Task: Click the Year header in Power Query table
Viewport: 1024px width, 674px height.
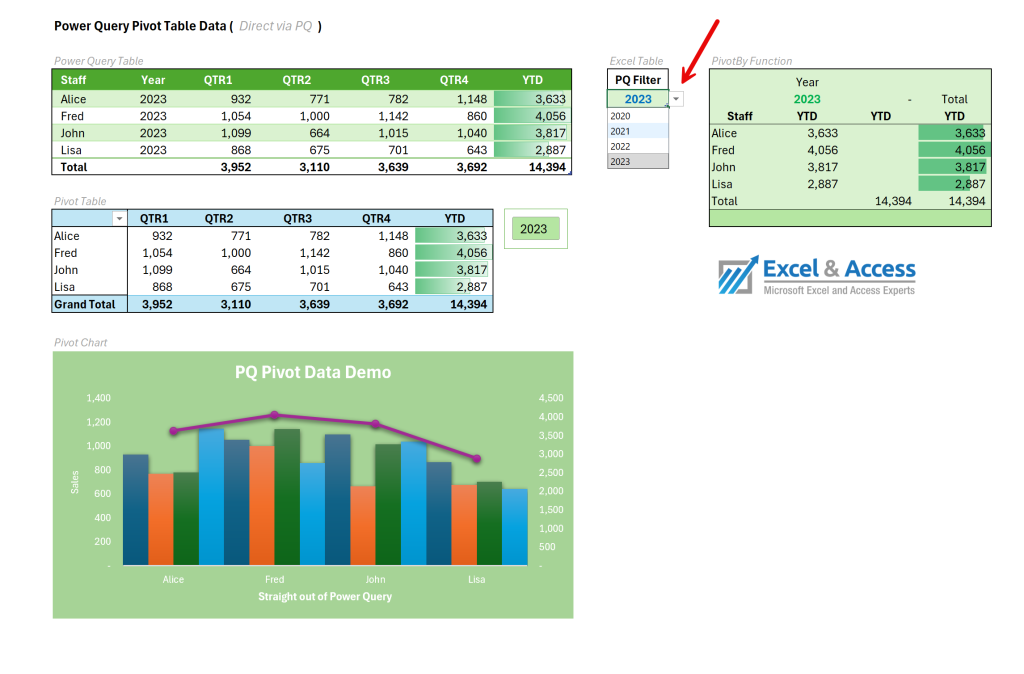Action: pyautogui.click(x=153, y=80)
